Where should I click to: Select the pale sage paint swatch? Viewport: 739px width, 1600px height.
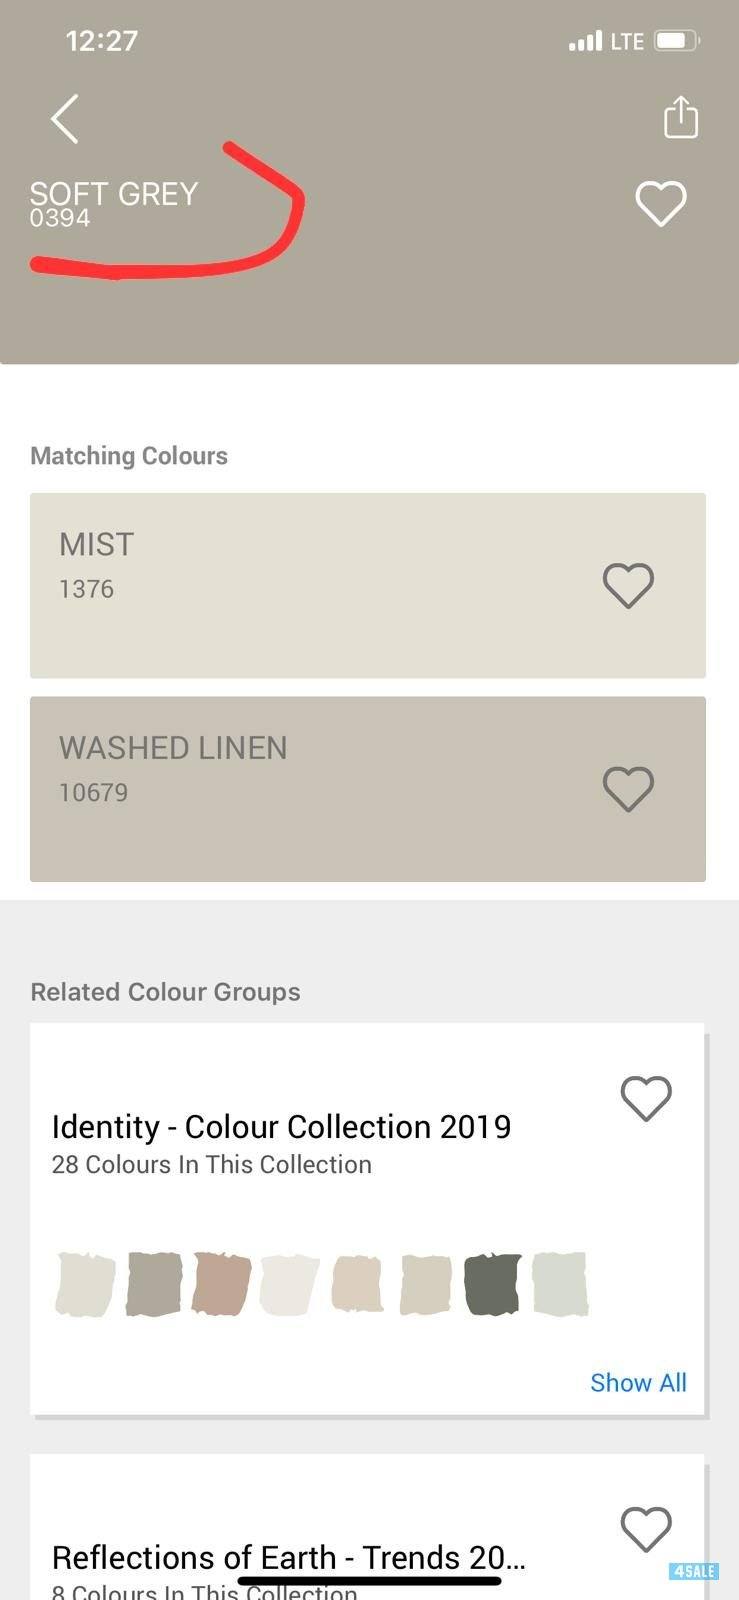560,1283
